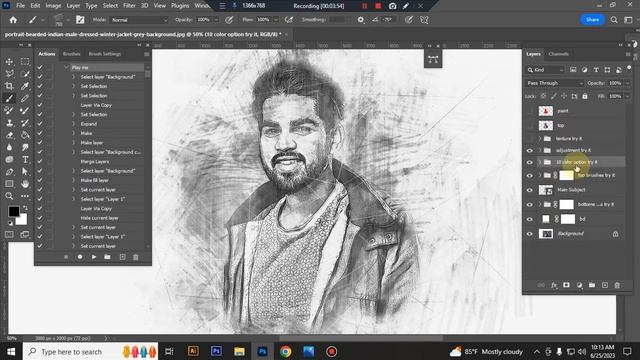Viewport: 640px width, 360px height.
Task: Expand the texture try it group
Action: 540,139
